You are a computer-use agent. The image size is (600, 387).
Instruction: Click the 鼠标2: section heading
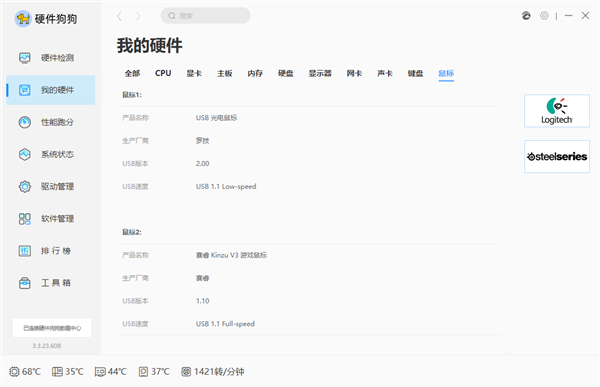click(132, 232)
